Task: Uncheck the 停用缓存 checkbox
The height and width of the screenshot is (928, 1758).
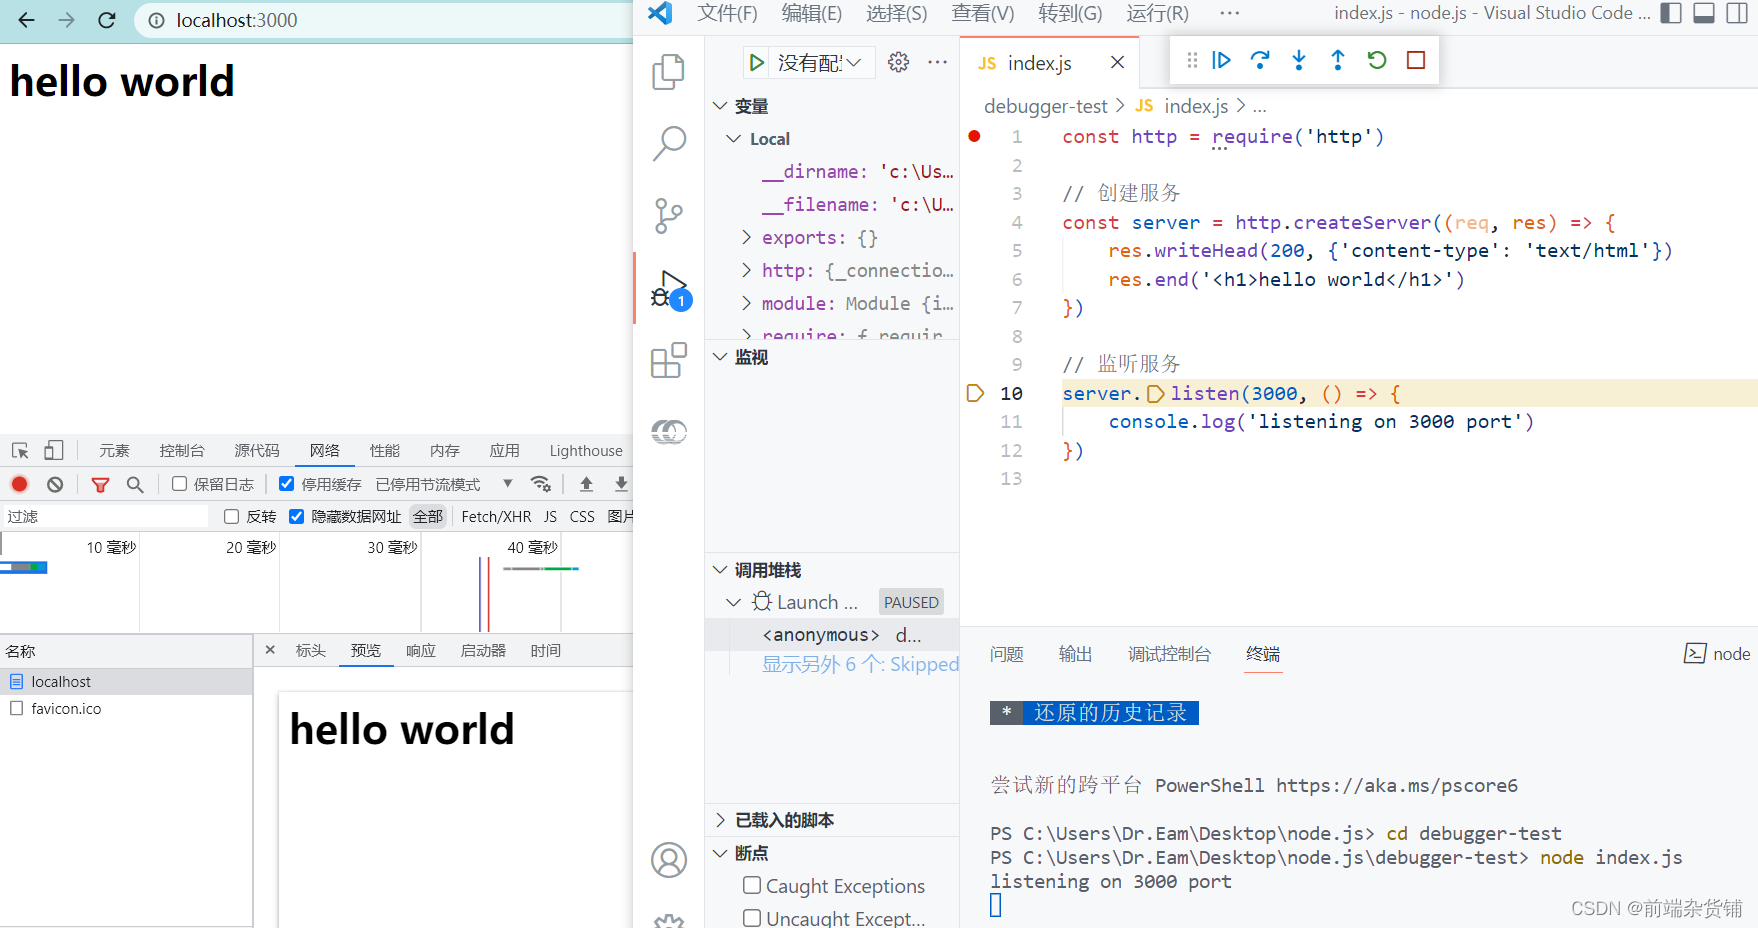Action: (x=286, y=484)
